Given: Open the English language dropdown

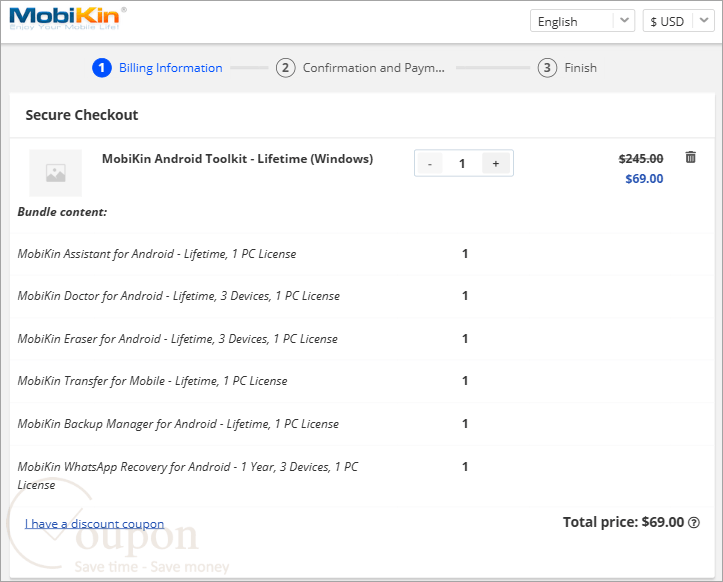Looking at the screenshot, I should coord(582,21).
